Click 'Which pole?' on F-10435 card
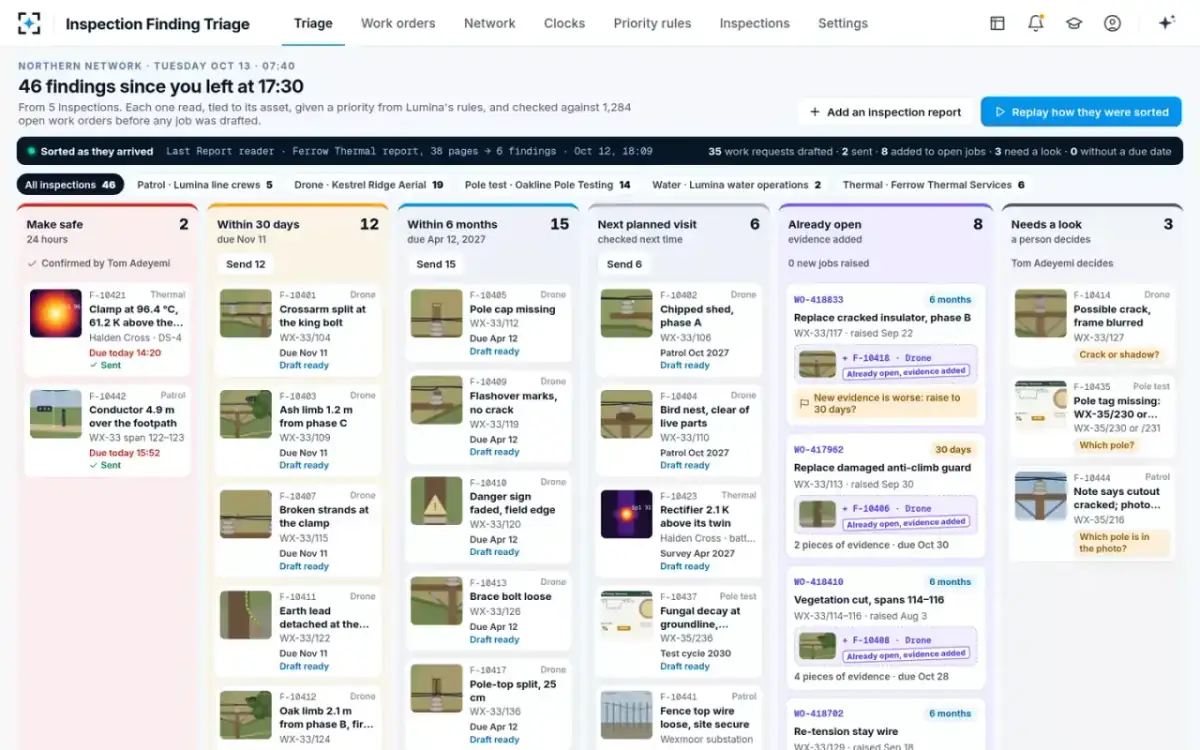 [1108, 445]
